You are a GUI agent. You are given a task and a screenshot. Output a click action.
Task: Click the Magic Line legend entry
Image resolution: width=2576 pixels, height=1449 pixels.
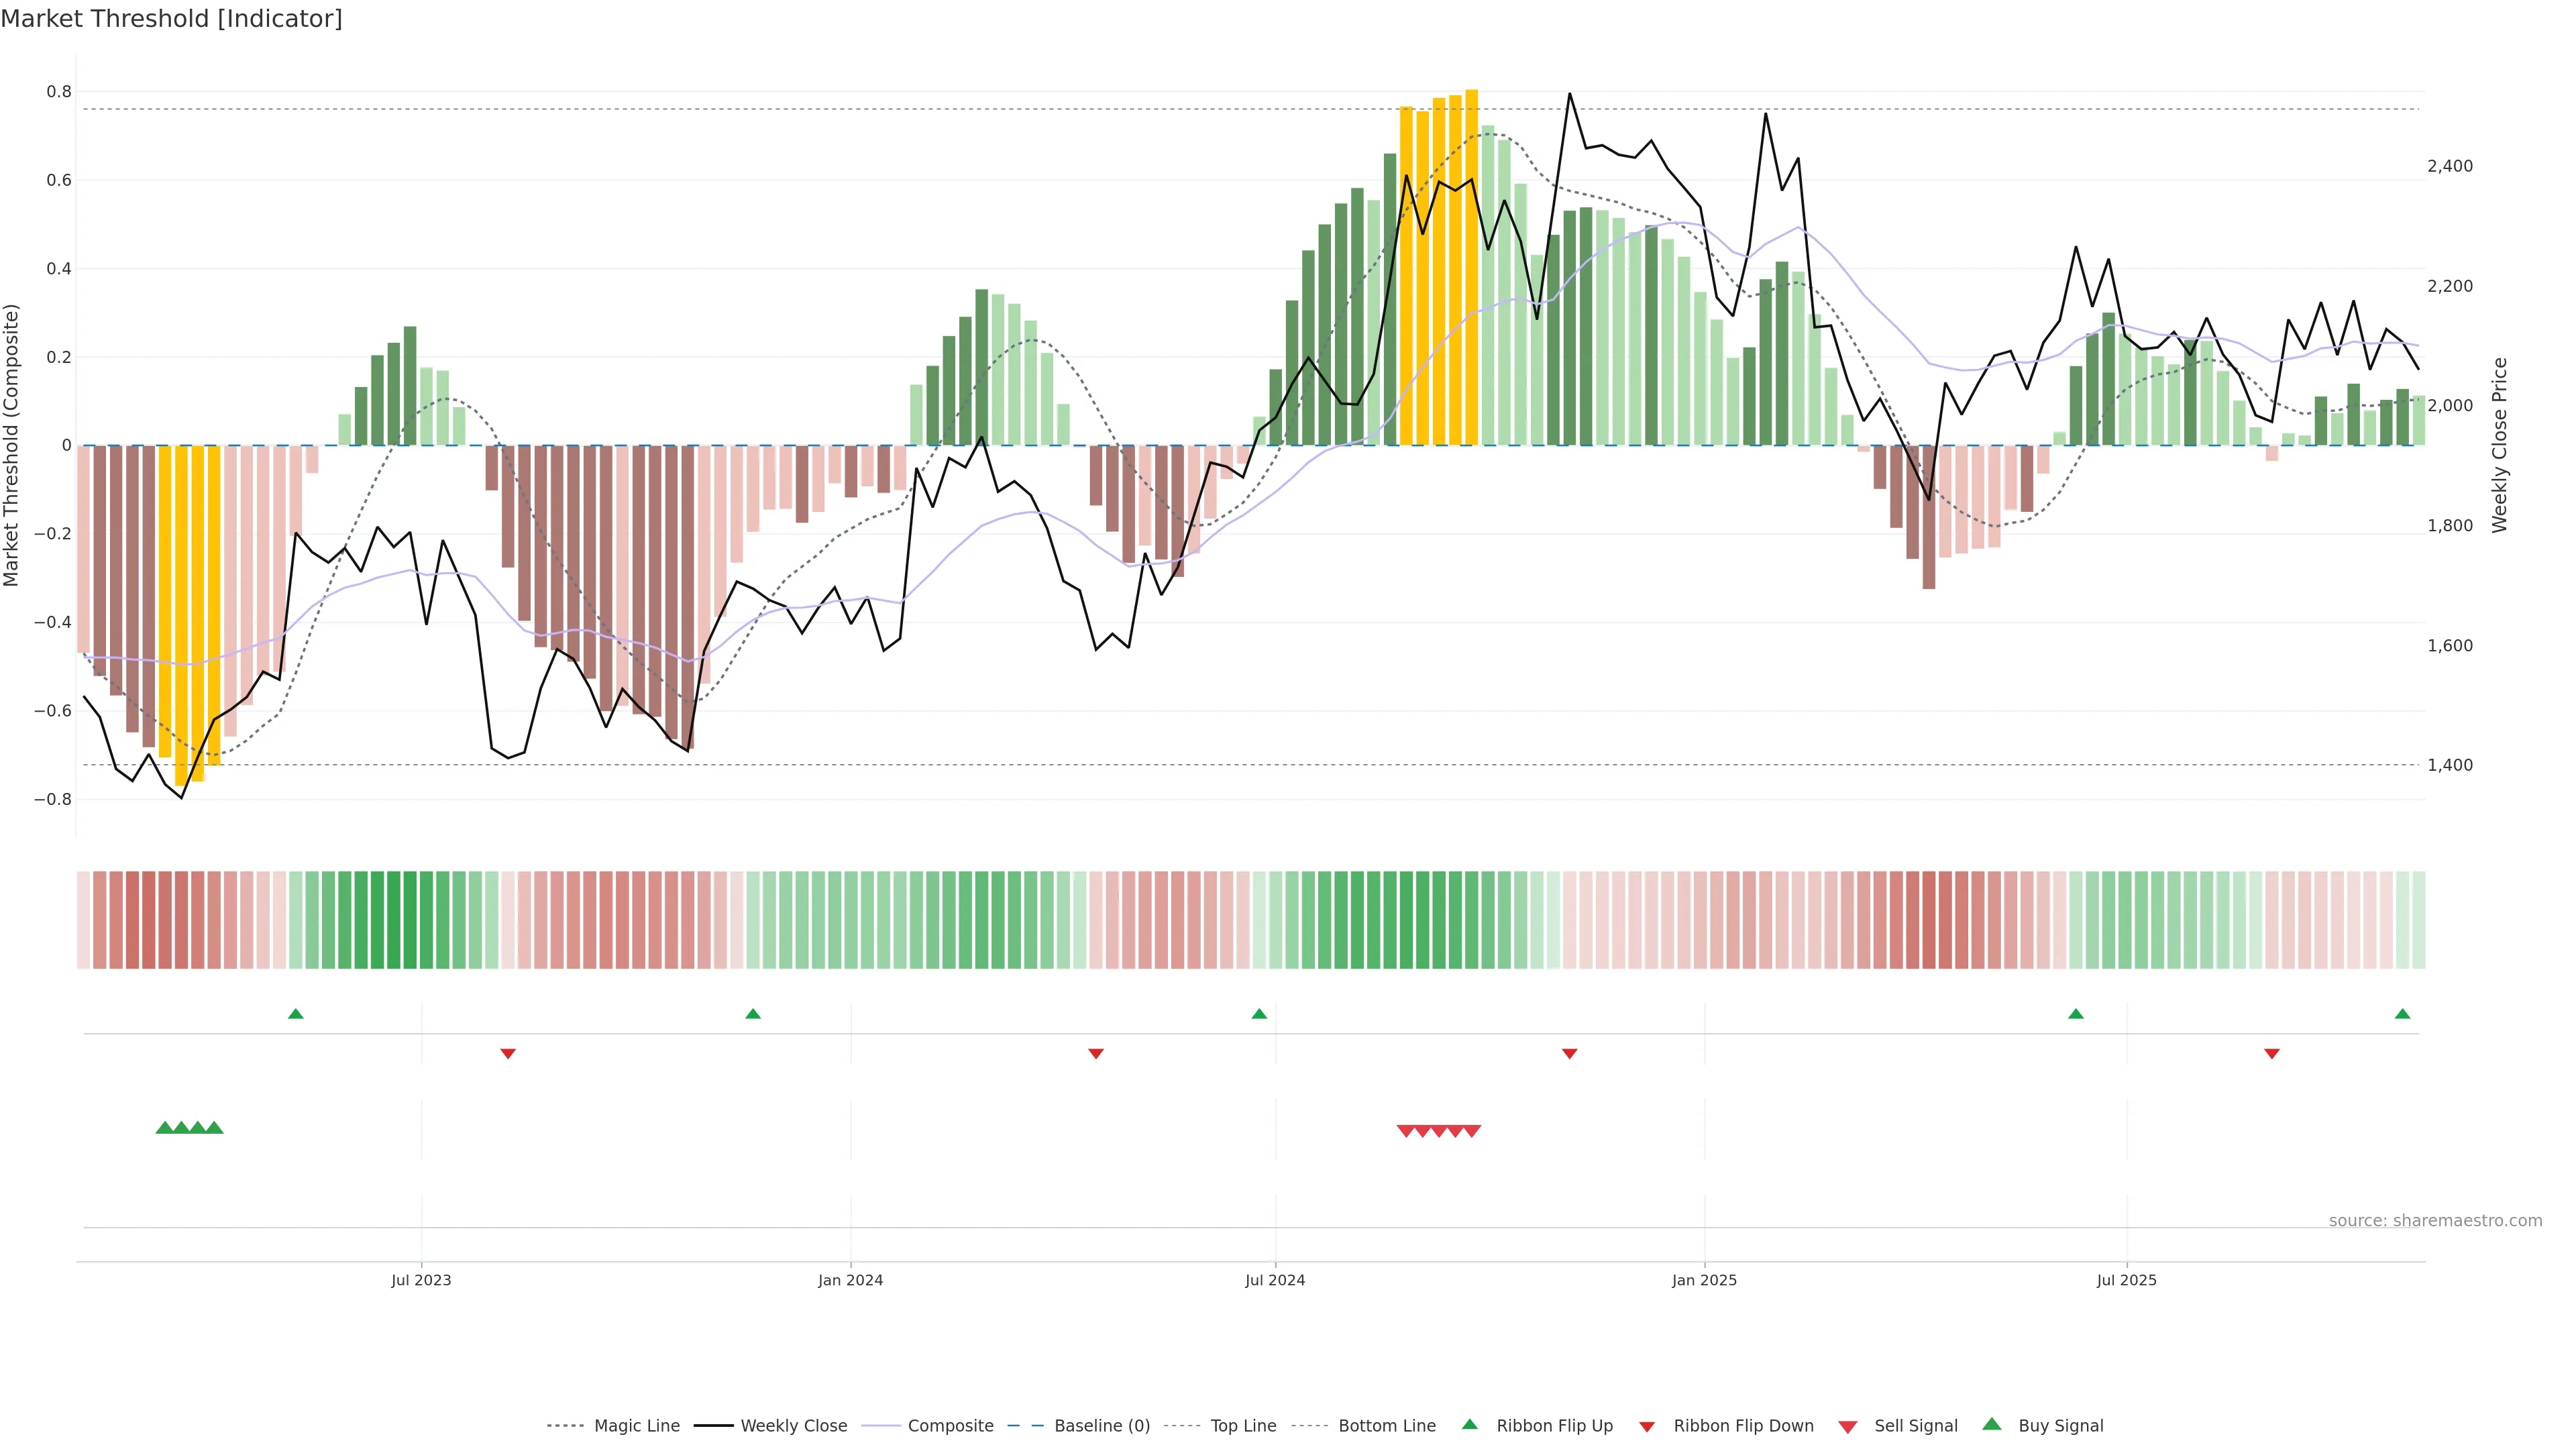(x=636, y=1425)
